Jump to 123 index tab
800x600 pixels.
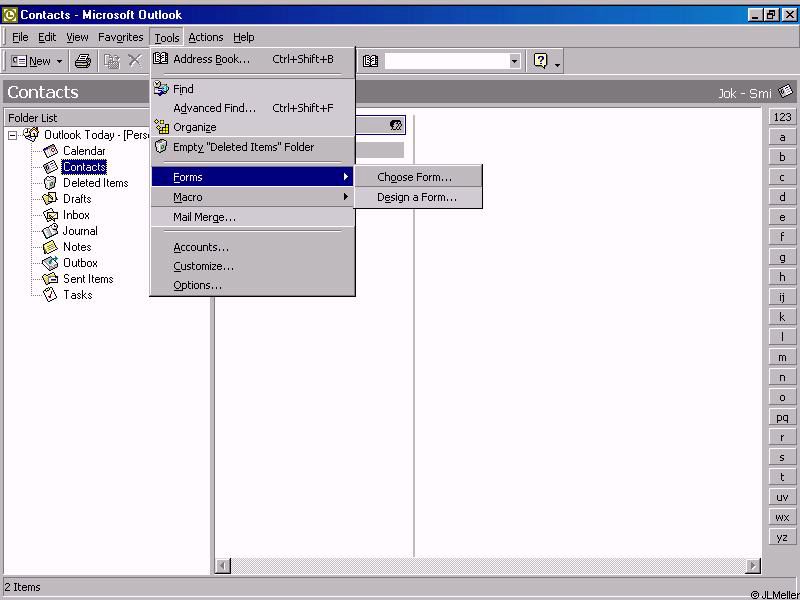[782, 117]
